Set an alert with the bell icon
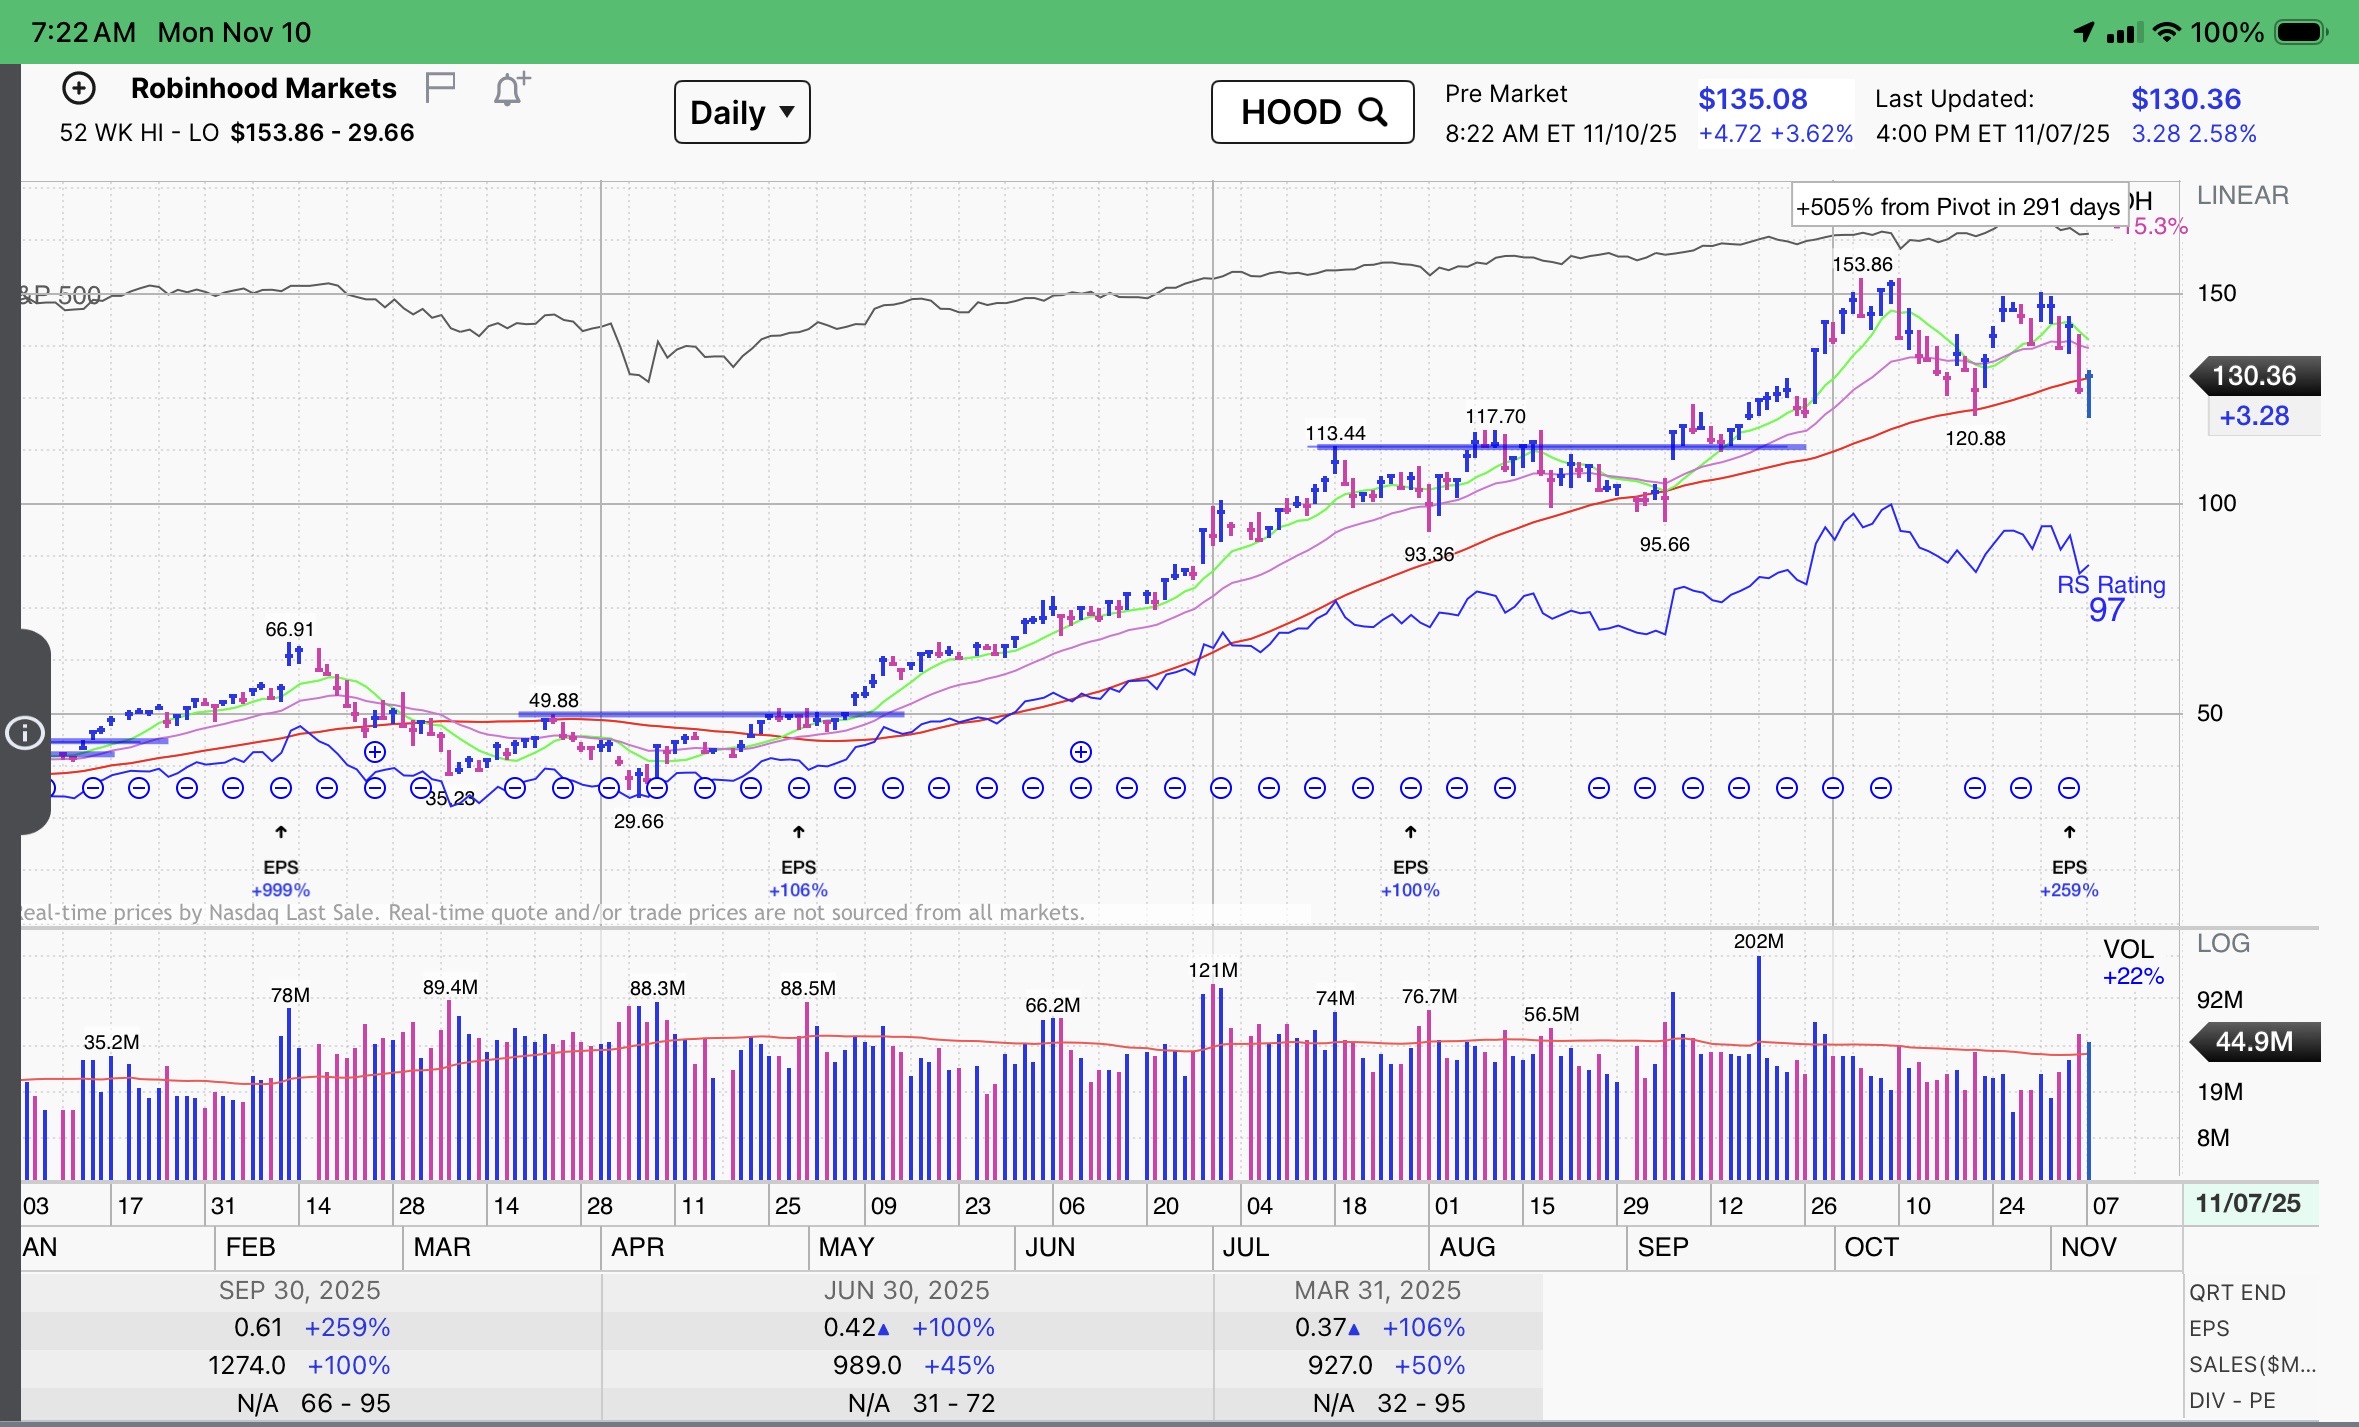The width and height of the screenshot is (2359, 1427). [510, 90]
